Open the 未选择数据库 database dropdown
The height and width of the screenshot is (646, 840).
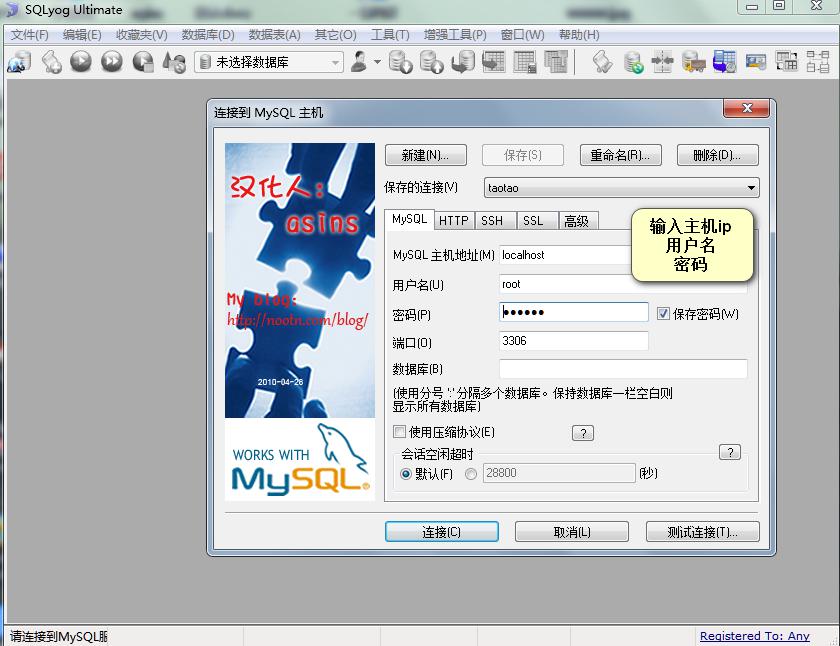(268, 62)
